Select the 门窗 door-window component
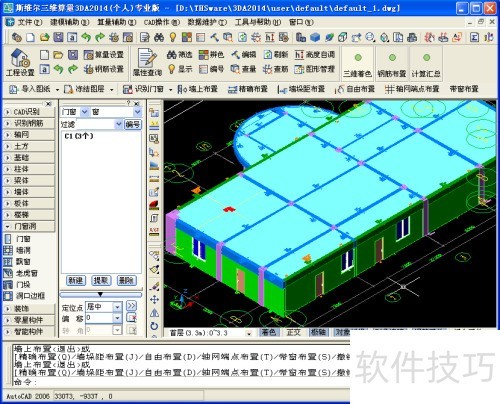Viewport: 500px width, 404px height. pyautogui.click(x=17, y=239)
